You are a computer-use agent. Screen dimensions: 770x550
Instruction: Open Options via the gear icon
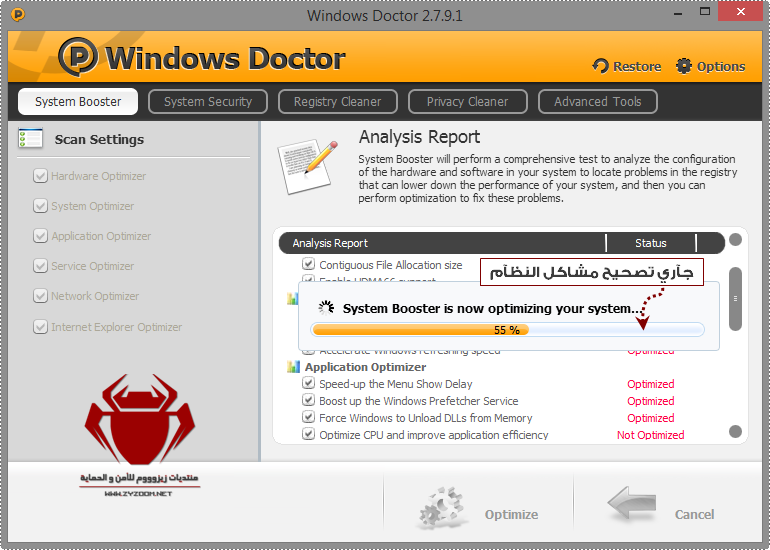point(684,66)
